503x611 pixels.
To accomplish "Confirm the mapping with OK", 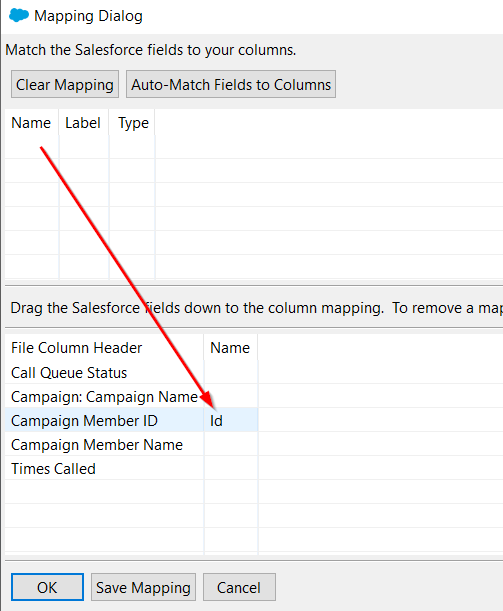I will [x=47, y=587].
